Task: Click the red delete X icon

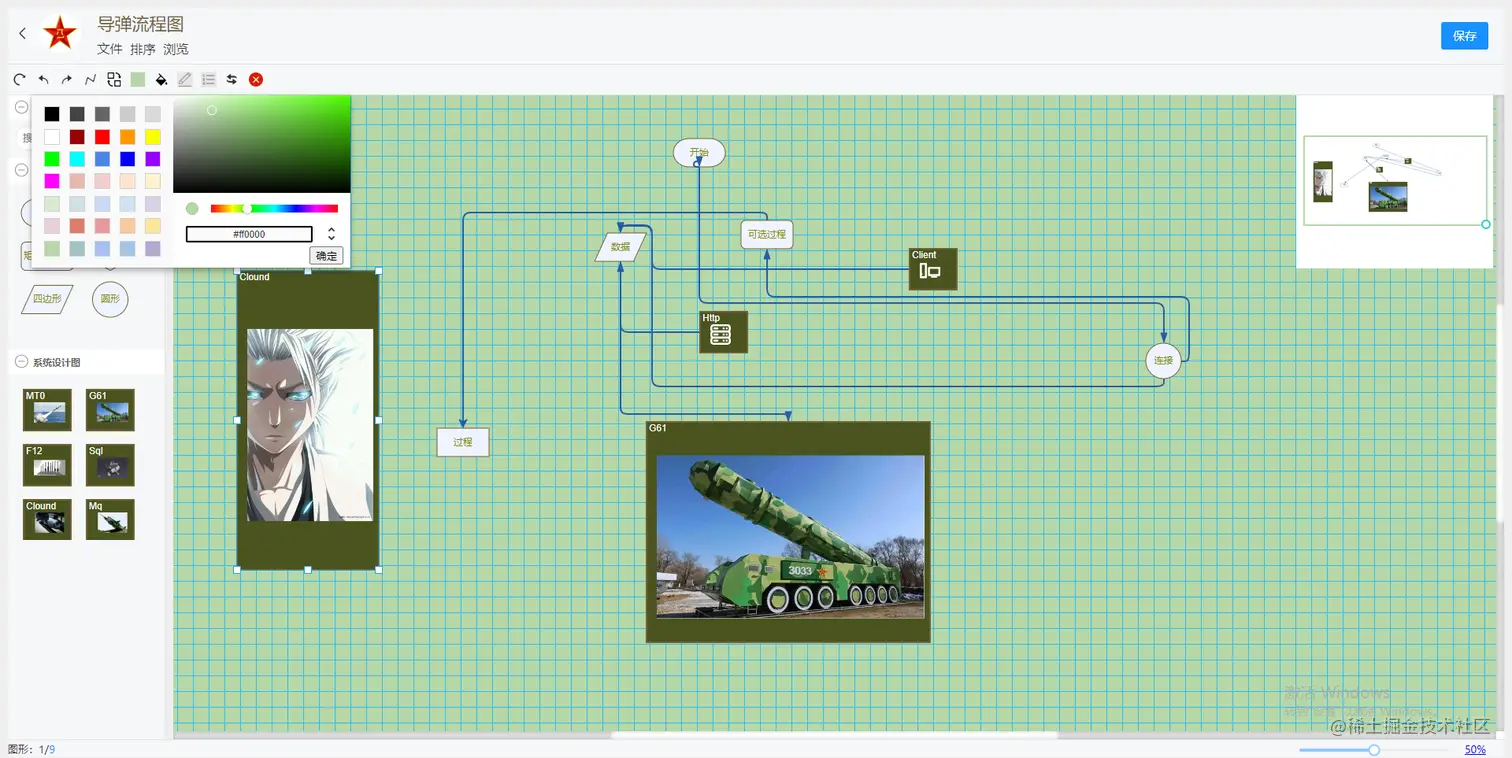Action: pos(256,79)
